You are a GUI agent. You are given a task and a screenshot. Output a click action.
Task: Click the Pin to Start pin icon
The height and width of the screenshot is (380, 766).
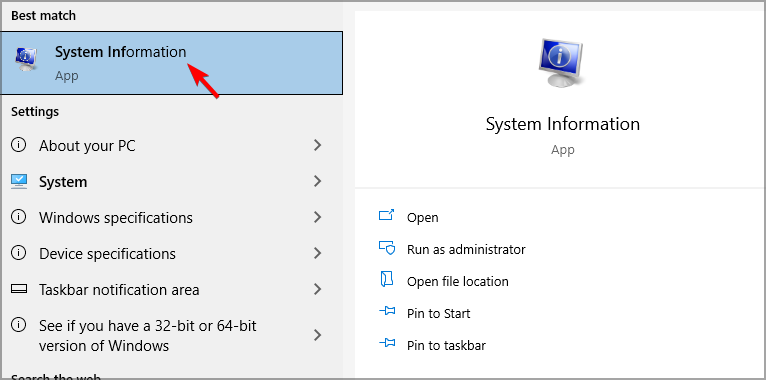point(386,312)
